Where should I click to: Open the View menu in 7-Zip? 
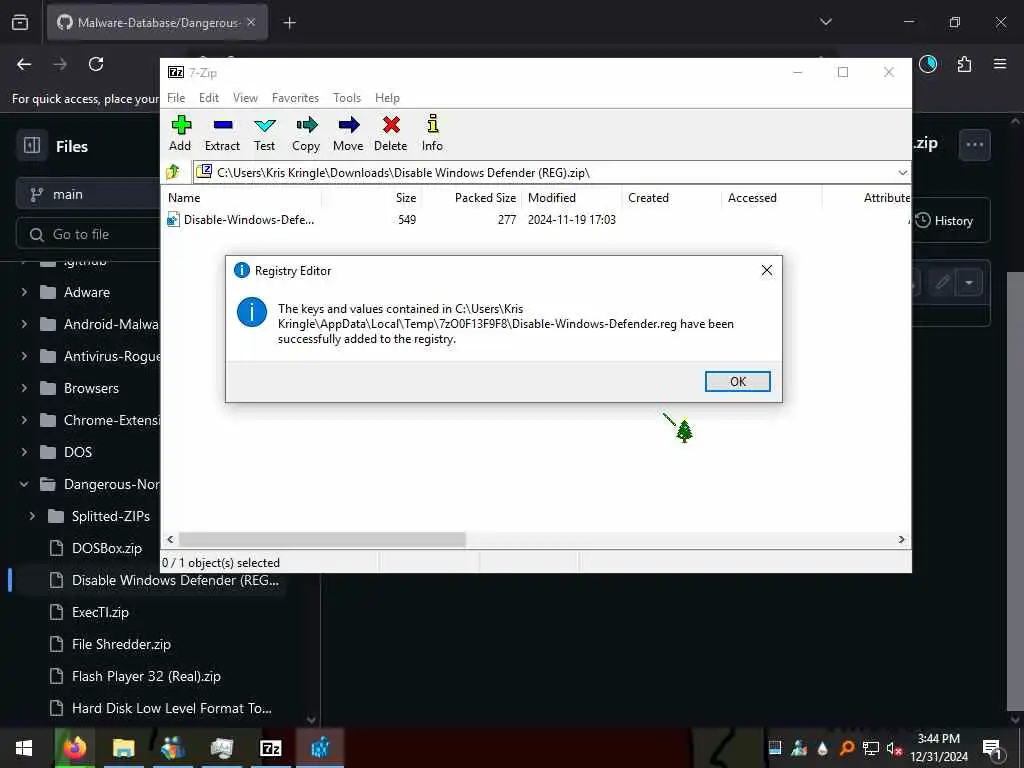(246, 98)
